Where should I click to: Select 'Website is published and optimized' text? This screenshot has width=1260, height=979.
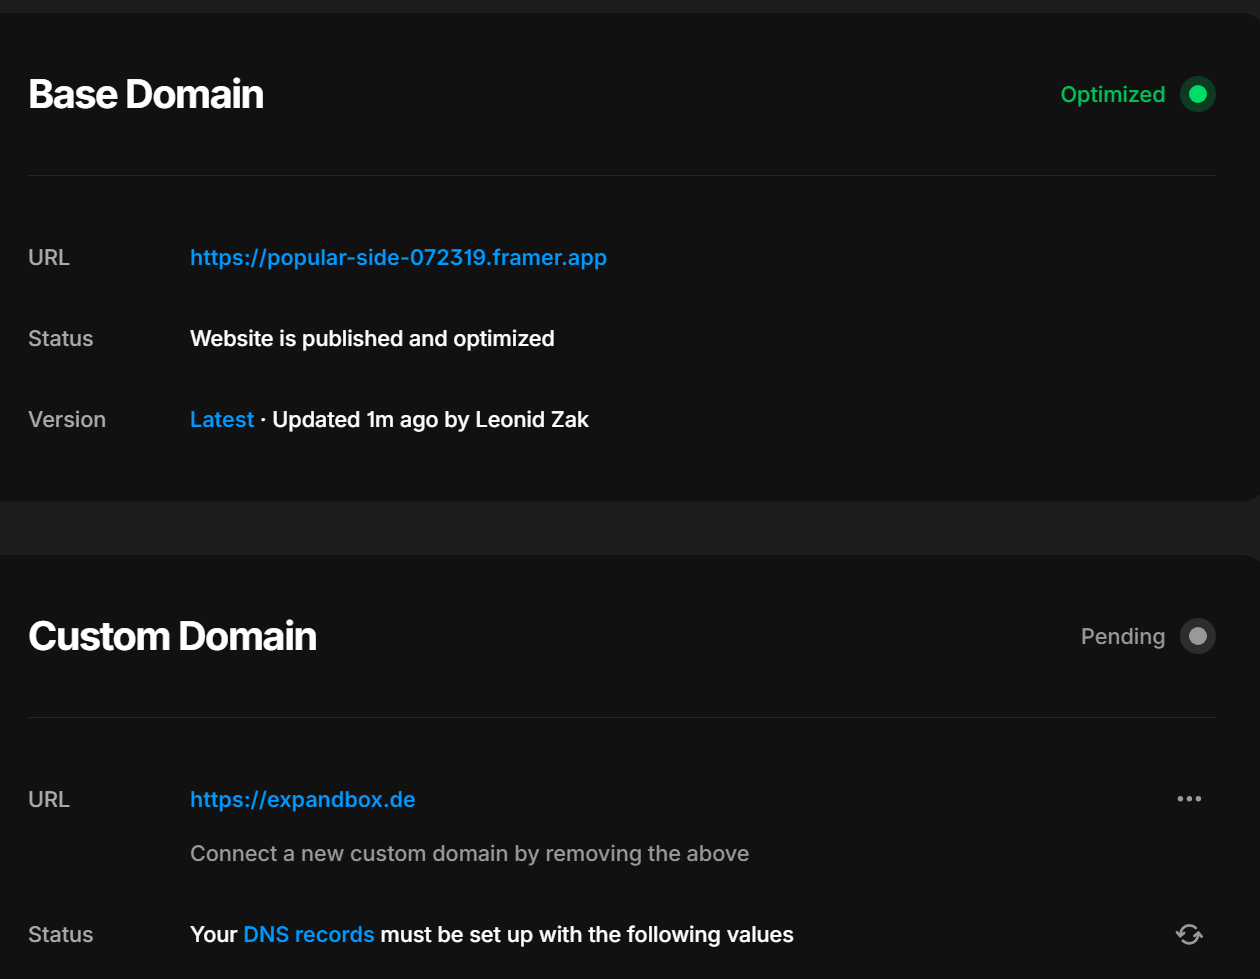tap(372, 339)
